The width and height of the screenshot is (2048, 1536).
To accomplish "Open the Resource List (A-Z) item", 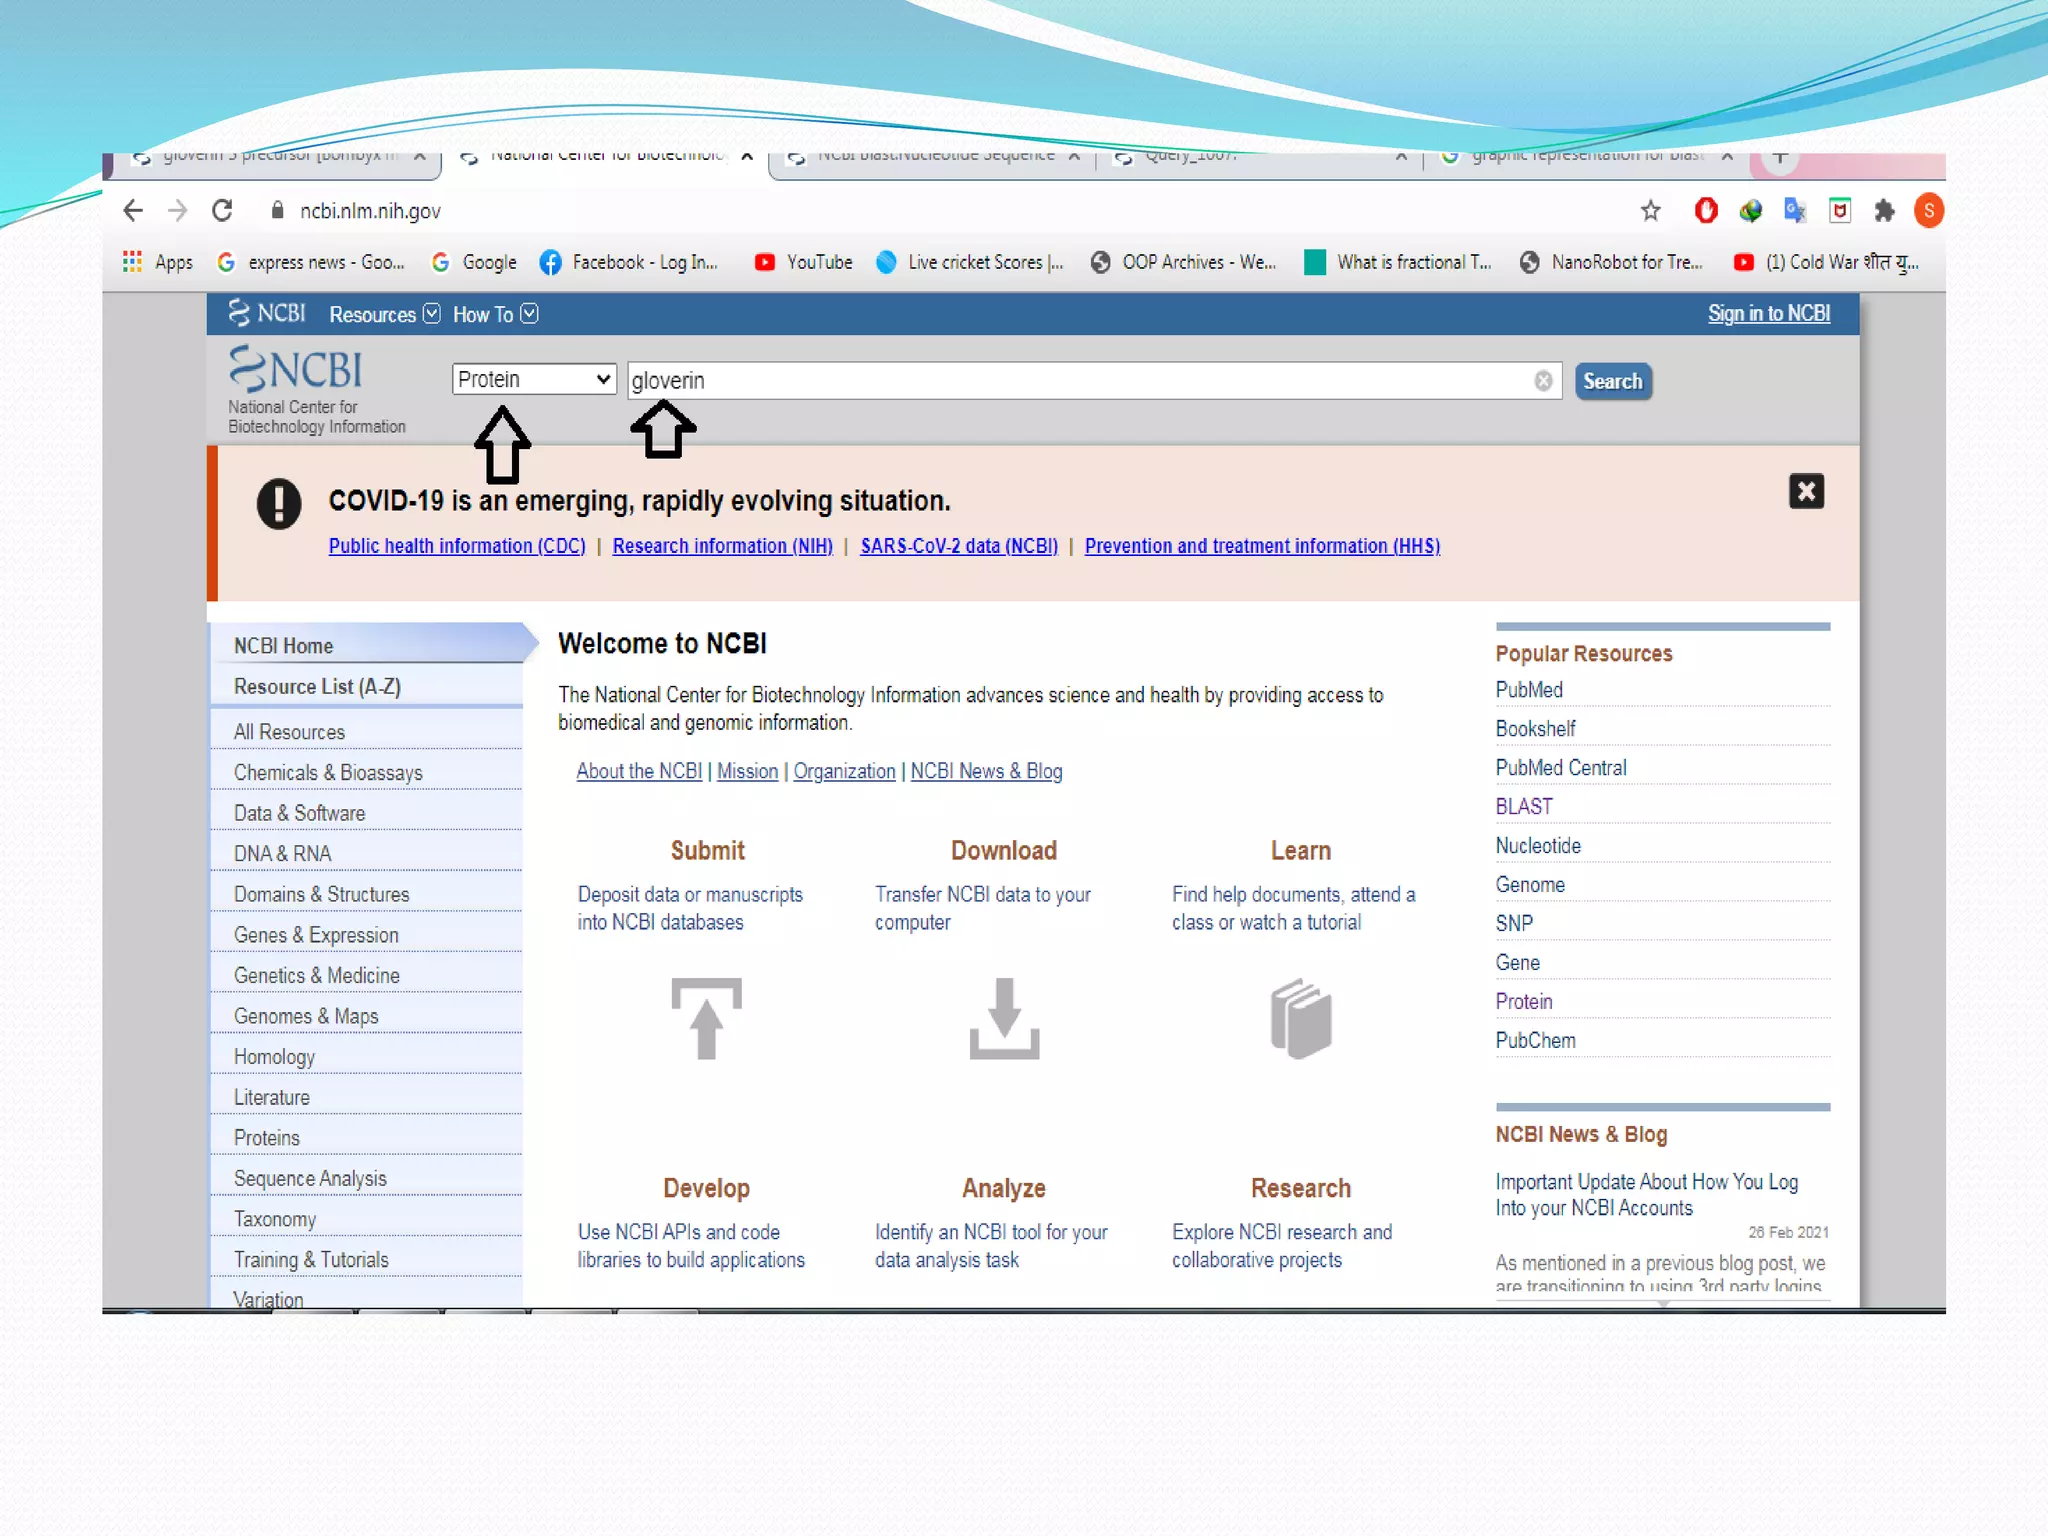I will (x=317, y=687).
